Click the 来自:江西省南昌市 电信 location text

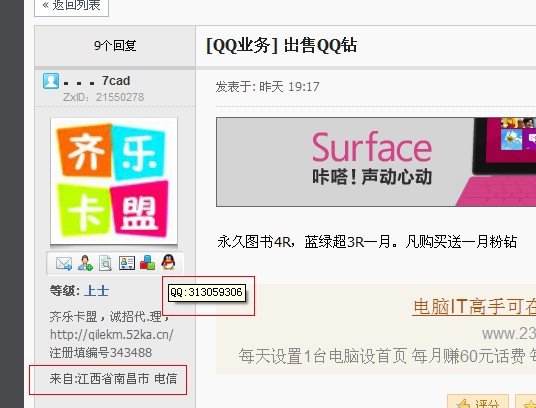coord(113,379)
